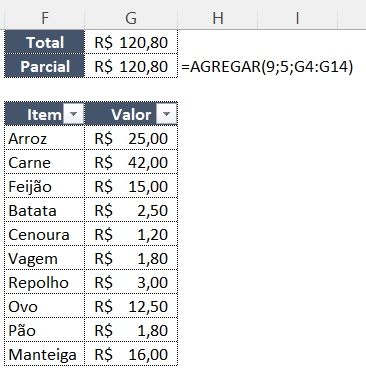
Task: Select the Ovo value R$ 12,50
Action: click(131, 306)
